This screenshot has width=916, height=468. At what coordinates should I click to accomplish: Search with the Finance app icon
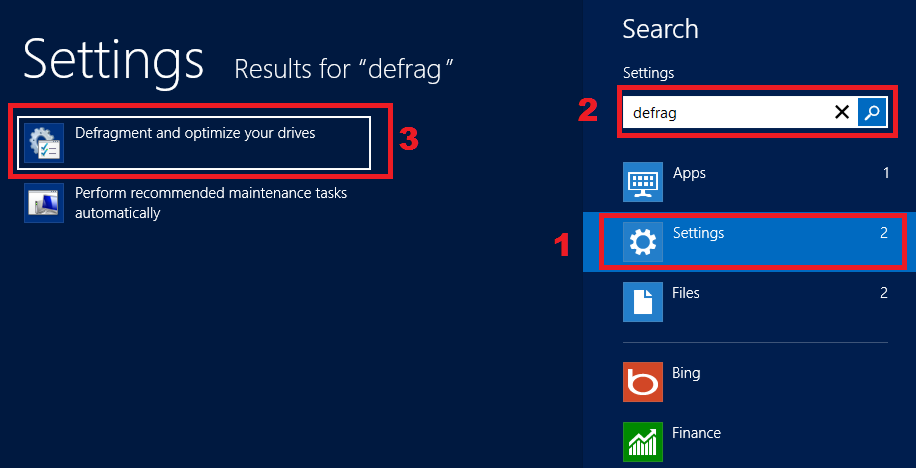[x=643, y=442]
